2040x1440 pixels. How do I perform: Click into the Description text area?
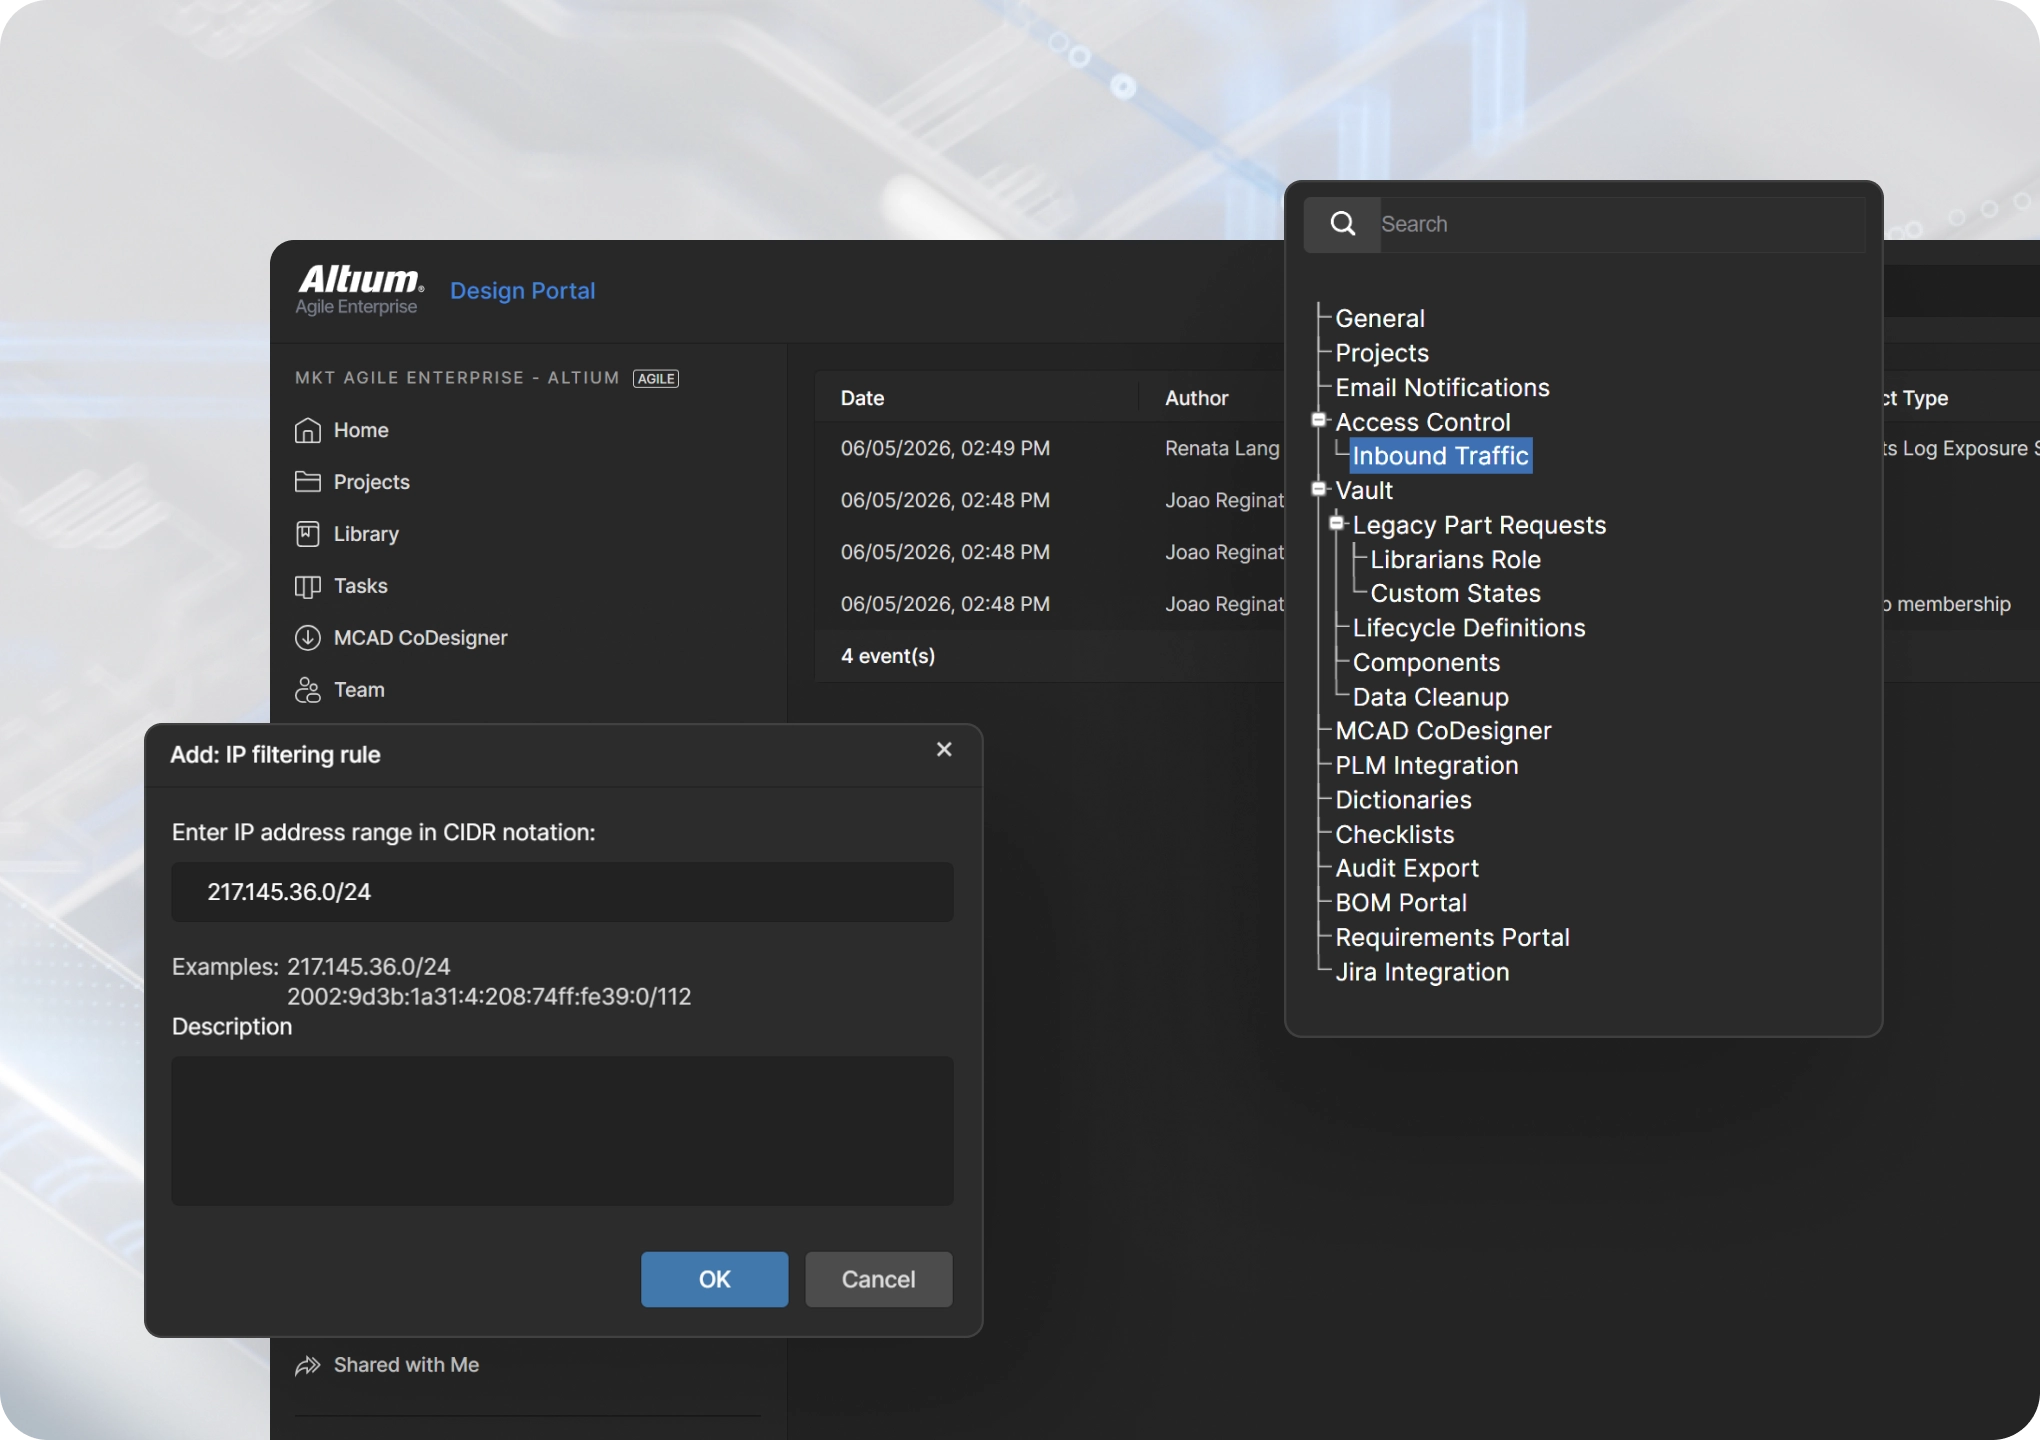pos(562,1131)
